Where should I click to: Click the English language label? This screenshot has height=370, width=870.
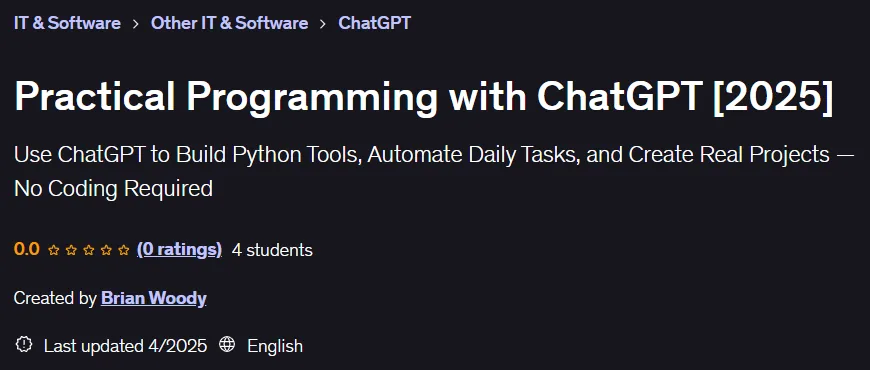coord(275,346)
